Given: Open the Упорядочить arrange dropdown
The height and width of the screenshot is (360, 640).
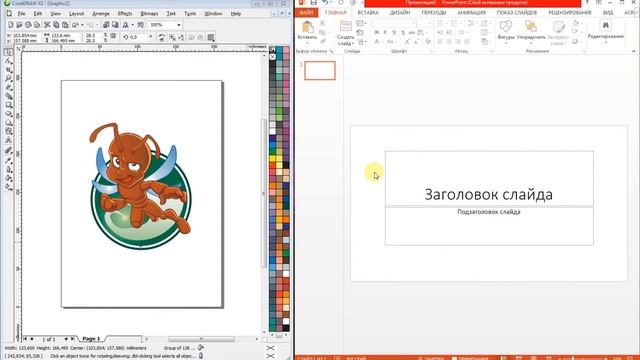Looking at the screenshot, I should (x=531, y=31).
